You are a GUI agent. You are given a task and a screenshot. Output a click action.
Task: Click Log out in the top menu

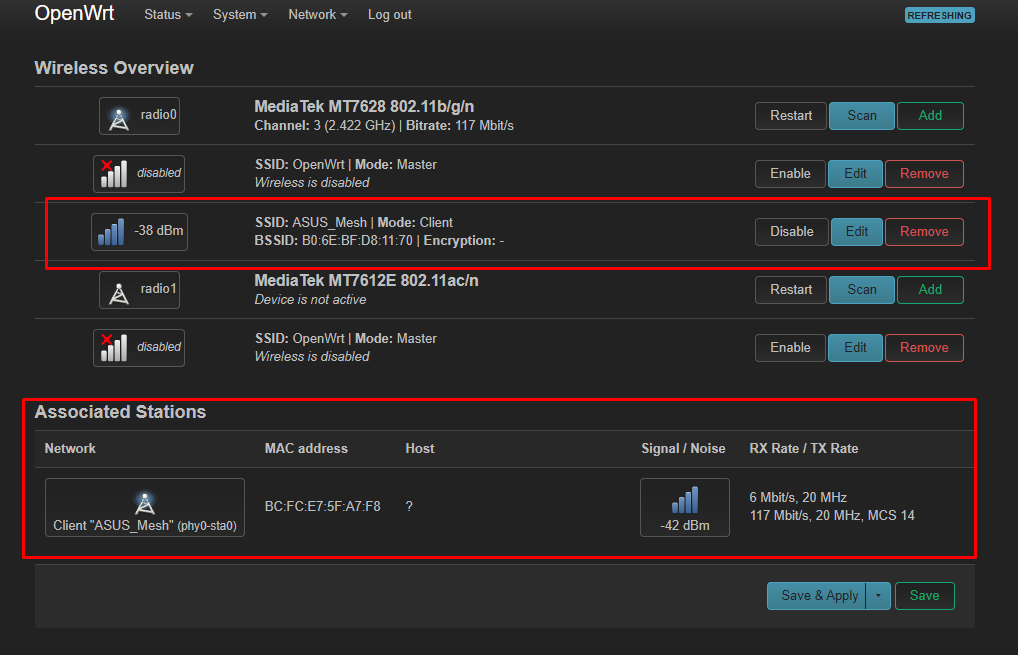[390, 14]
